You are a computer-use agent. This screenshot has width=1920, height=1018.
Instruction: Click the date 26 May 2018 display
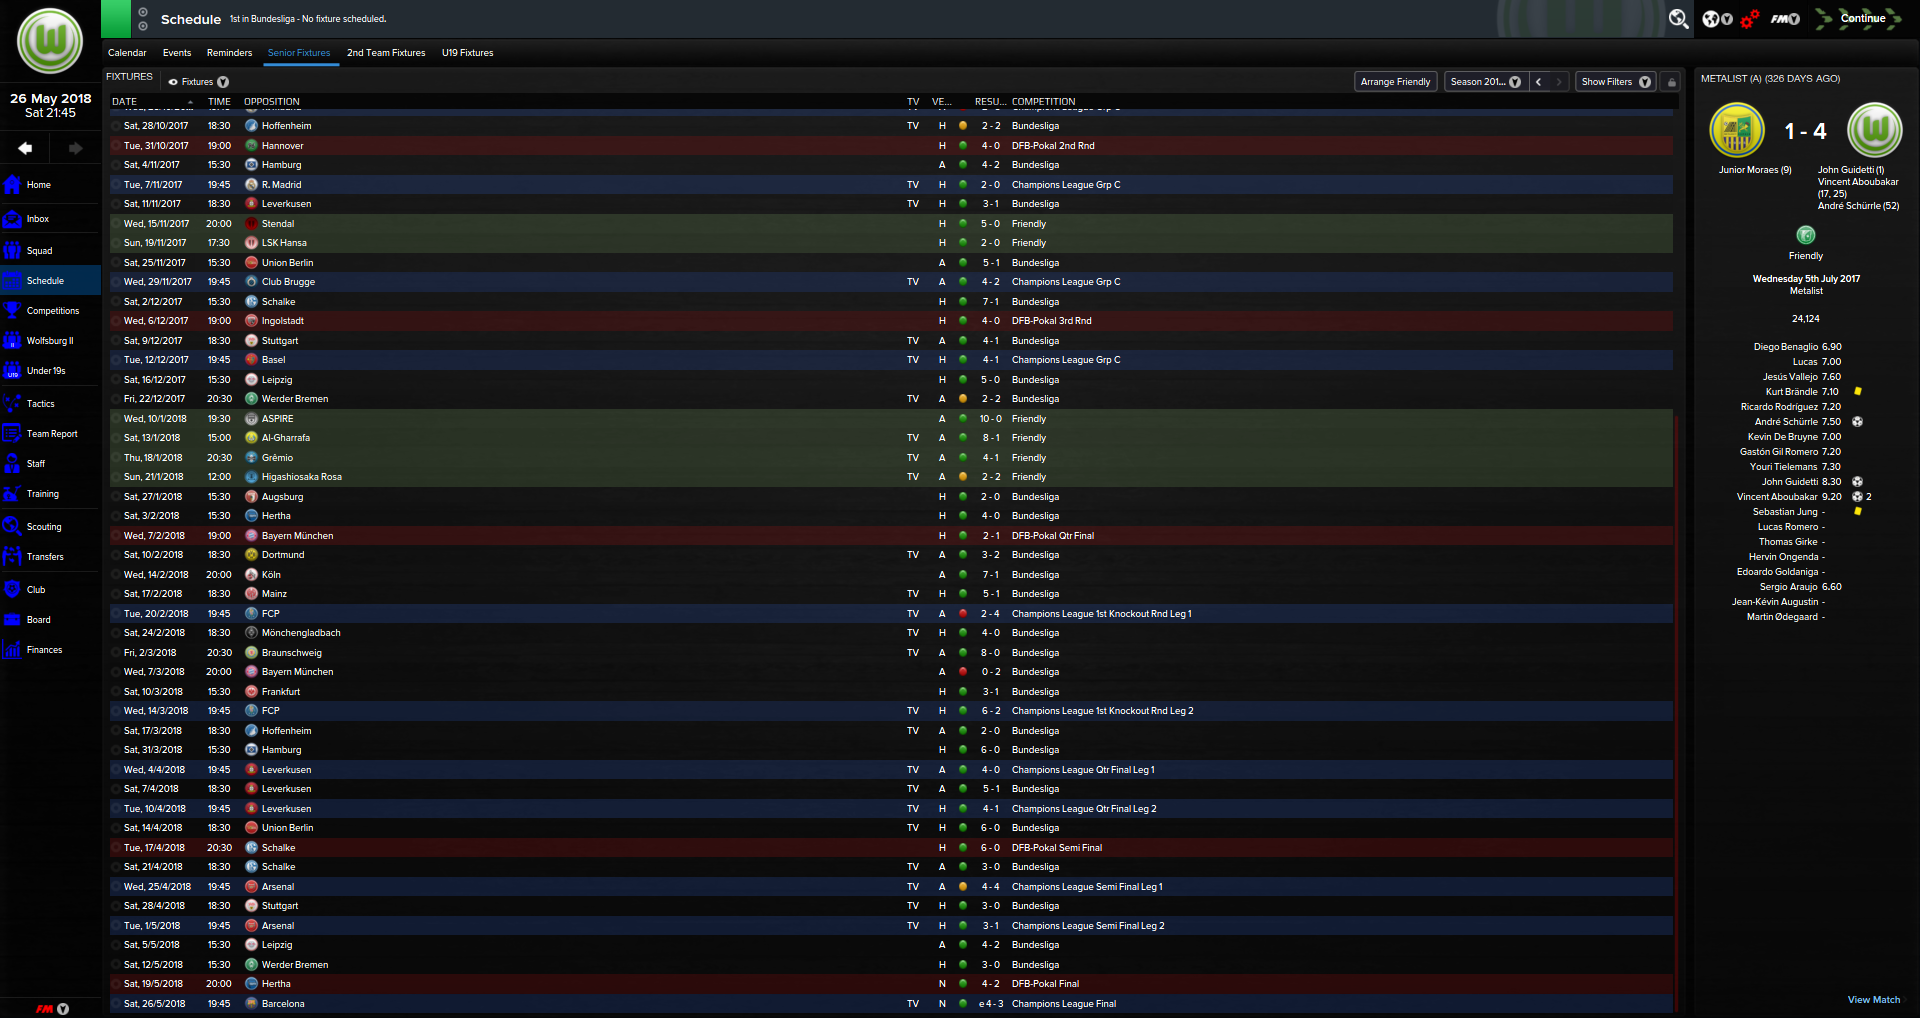pyautogui.click(x=50, y=99)
